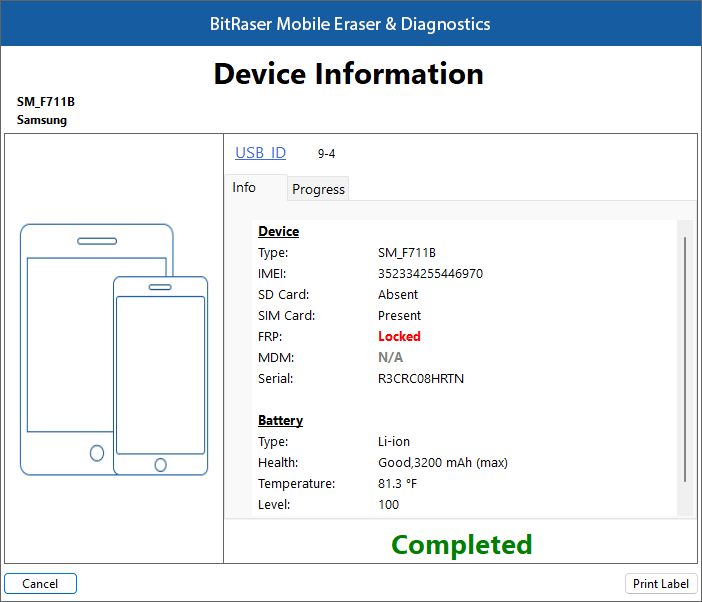Click the USB ID value 9-4
The width and height of the screenshot is (702, 602).
(326, 154)
